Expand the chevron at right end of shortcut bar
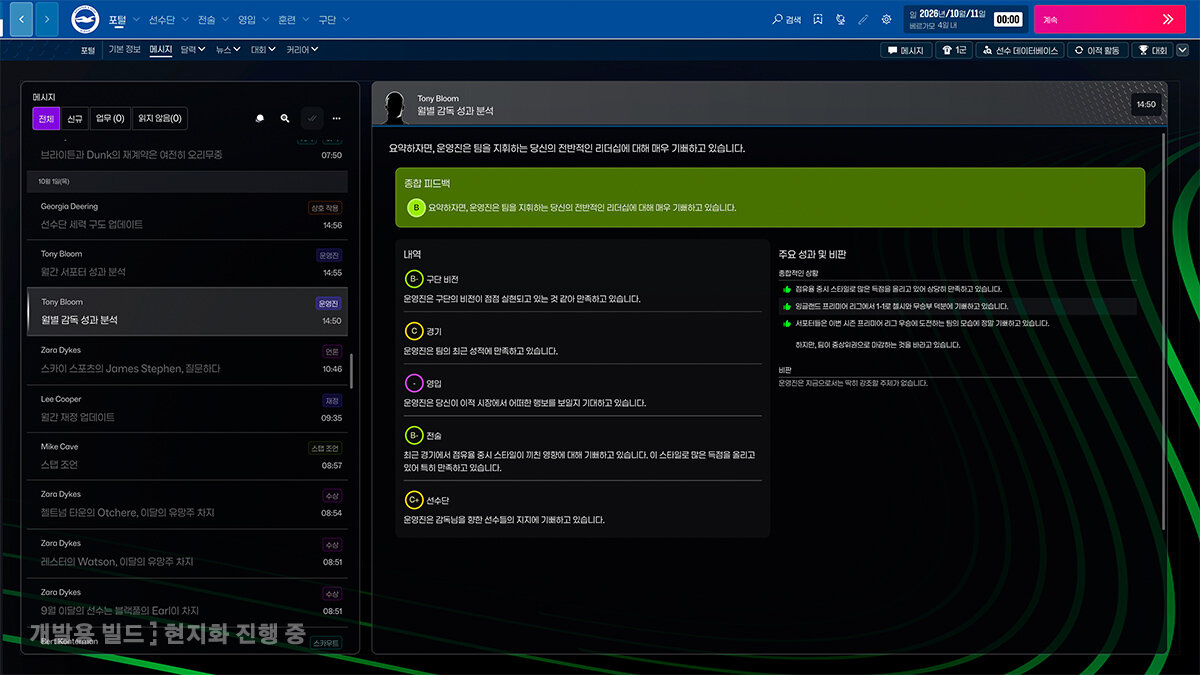This screenshot has width=1200, height=675. coord(1182,50)
